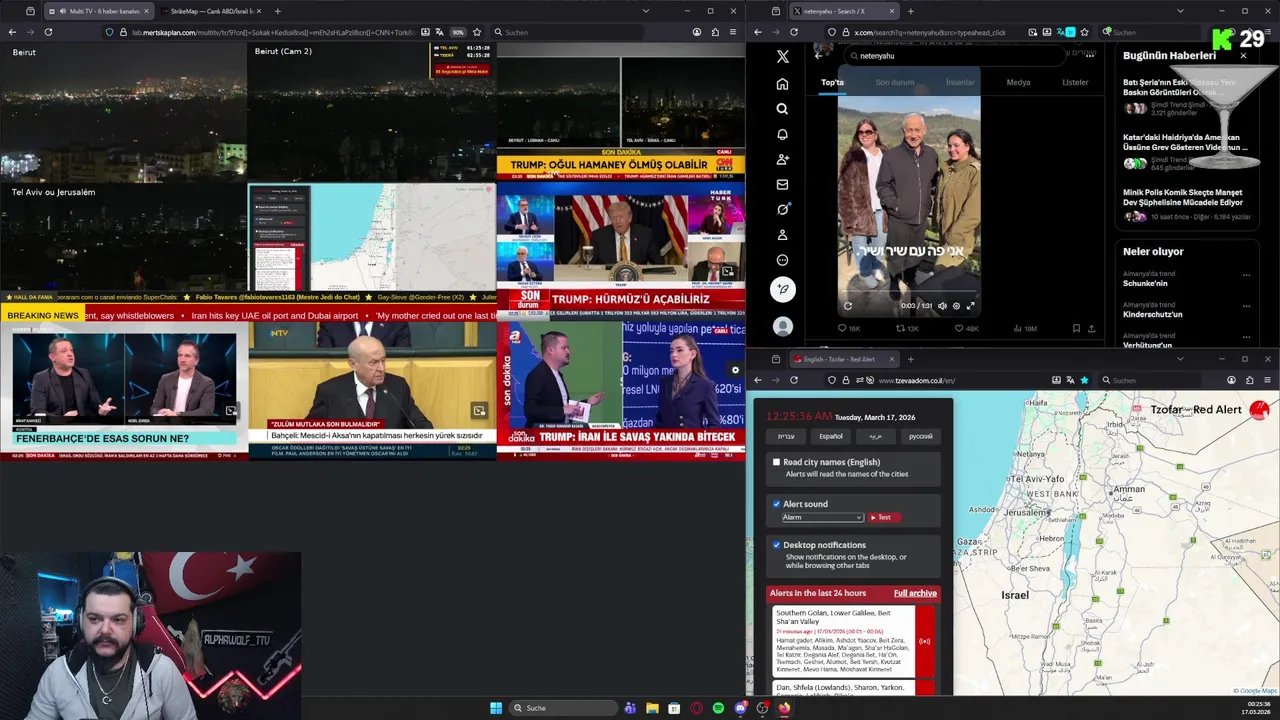This screenshot has width=1280, height=720.
Task: Open tab list dropdown in X browser window
Action: click(1180, 11)
